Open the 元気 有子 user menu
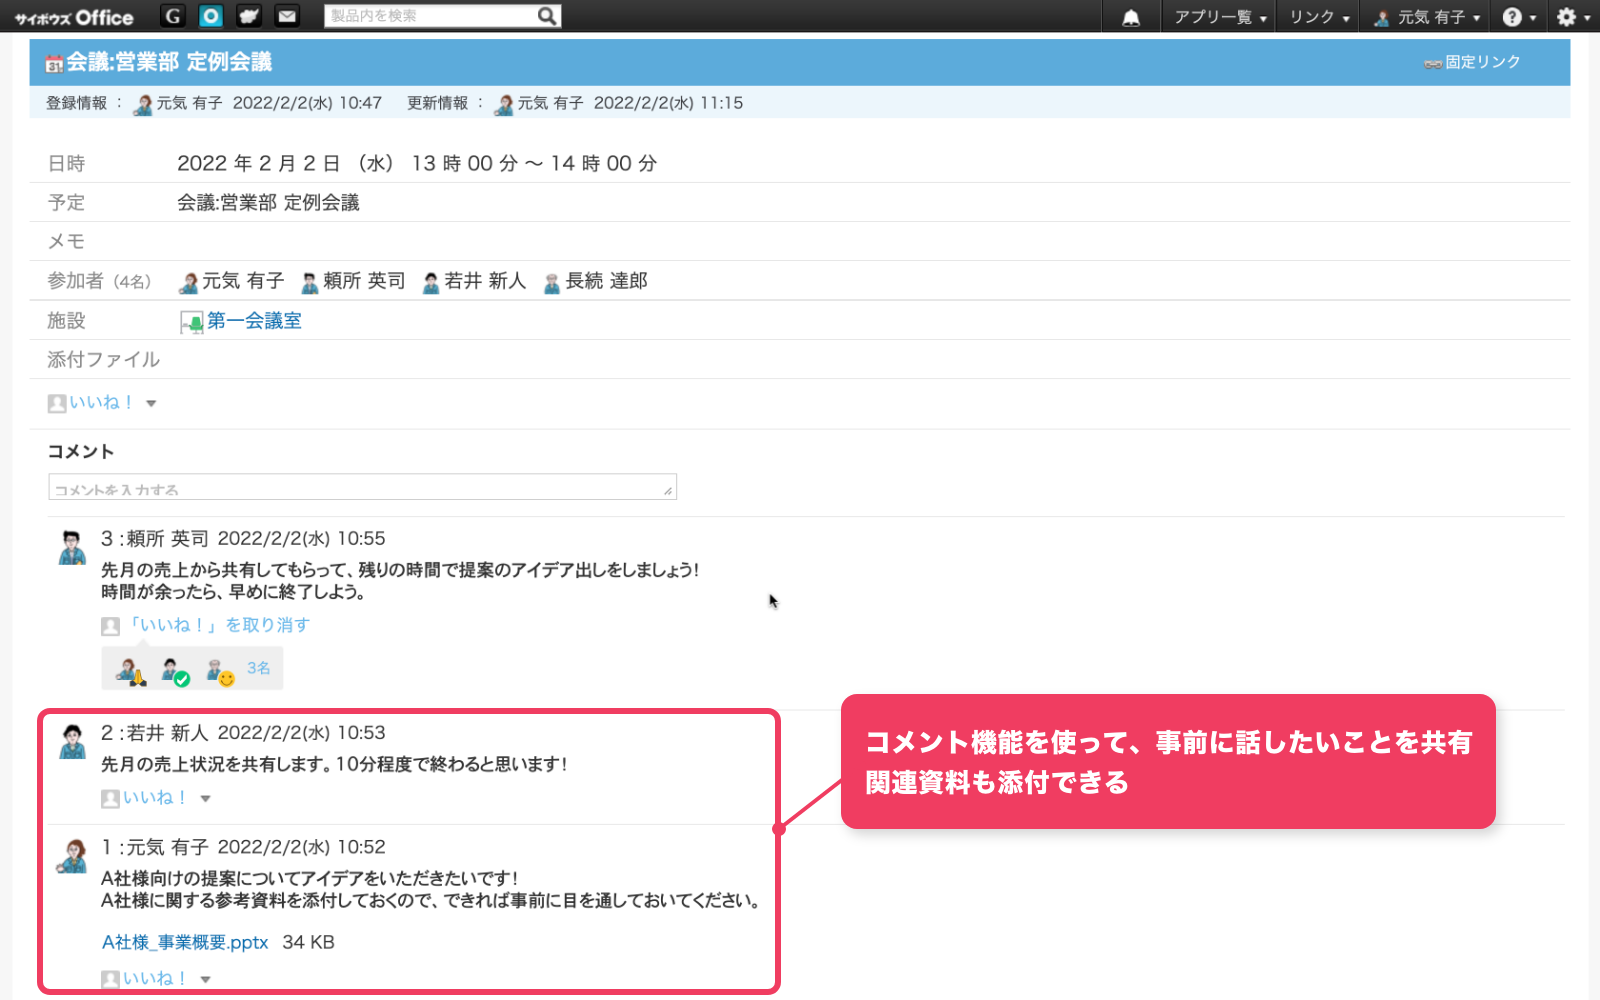 click(x=1429, y=17)
